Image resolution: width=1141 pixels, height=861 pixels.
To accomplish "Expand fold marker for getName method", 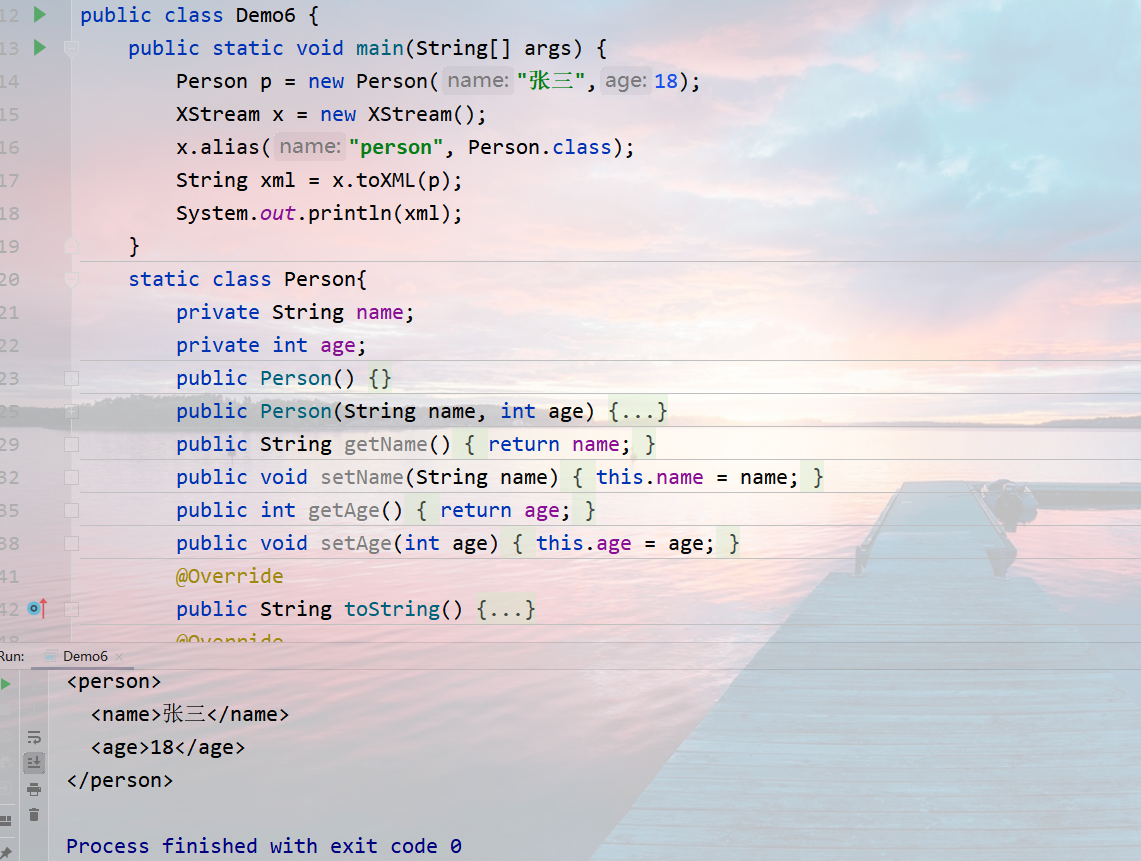I will tap(71, 445).
